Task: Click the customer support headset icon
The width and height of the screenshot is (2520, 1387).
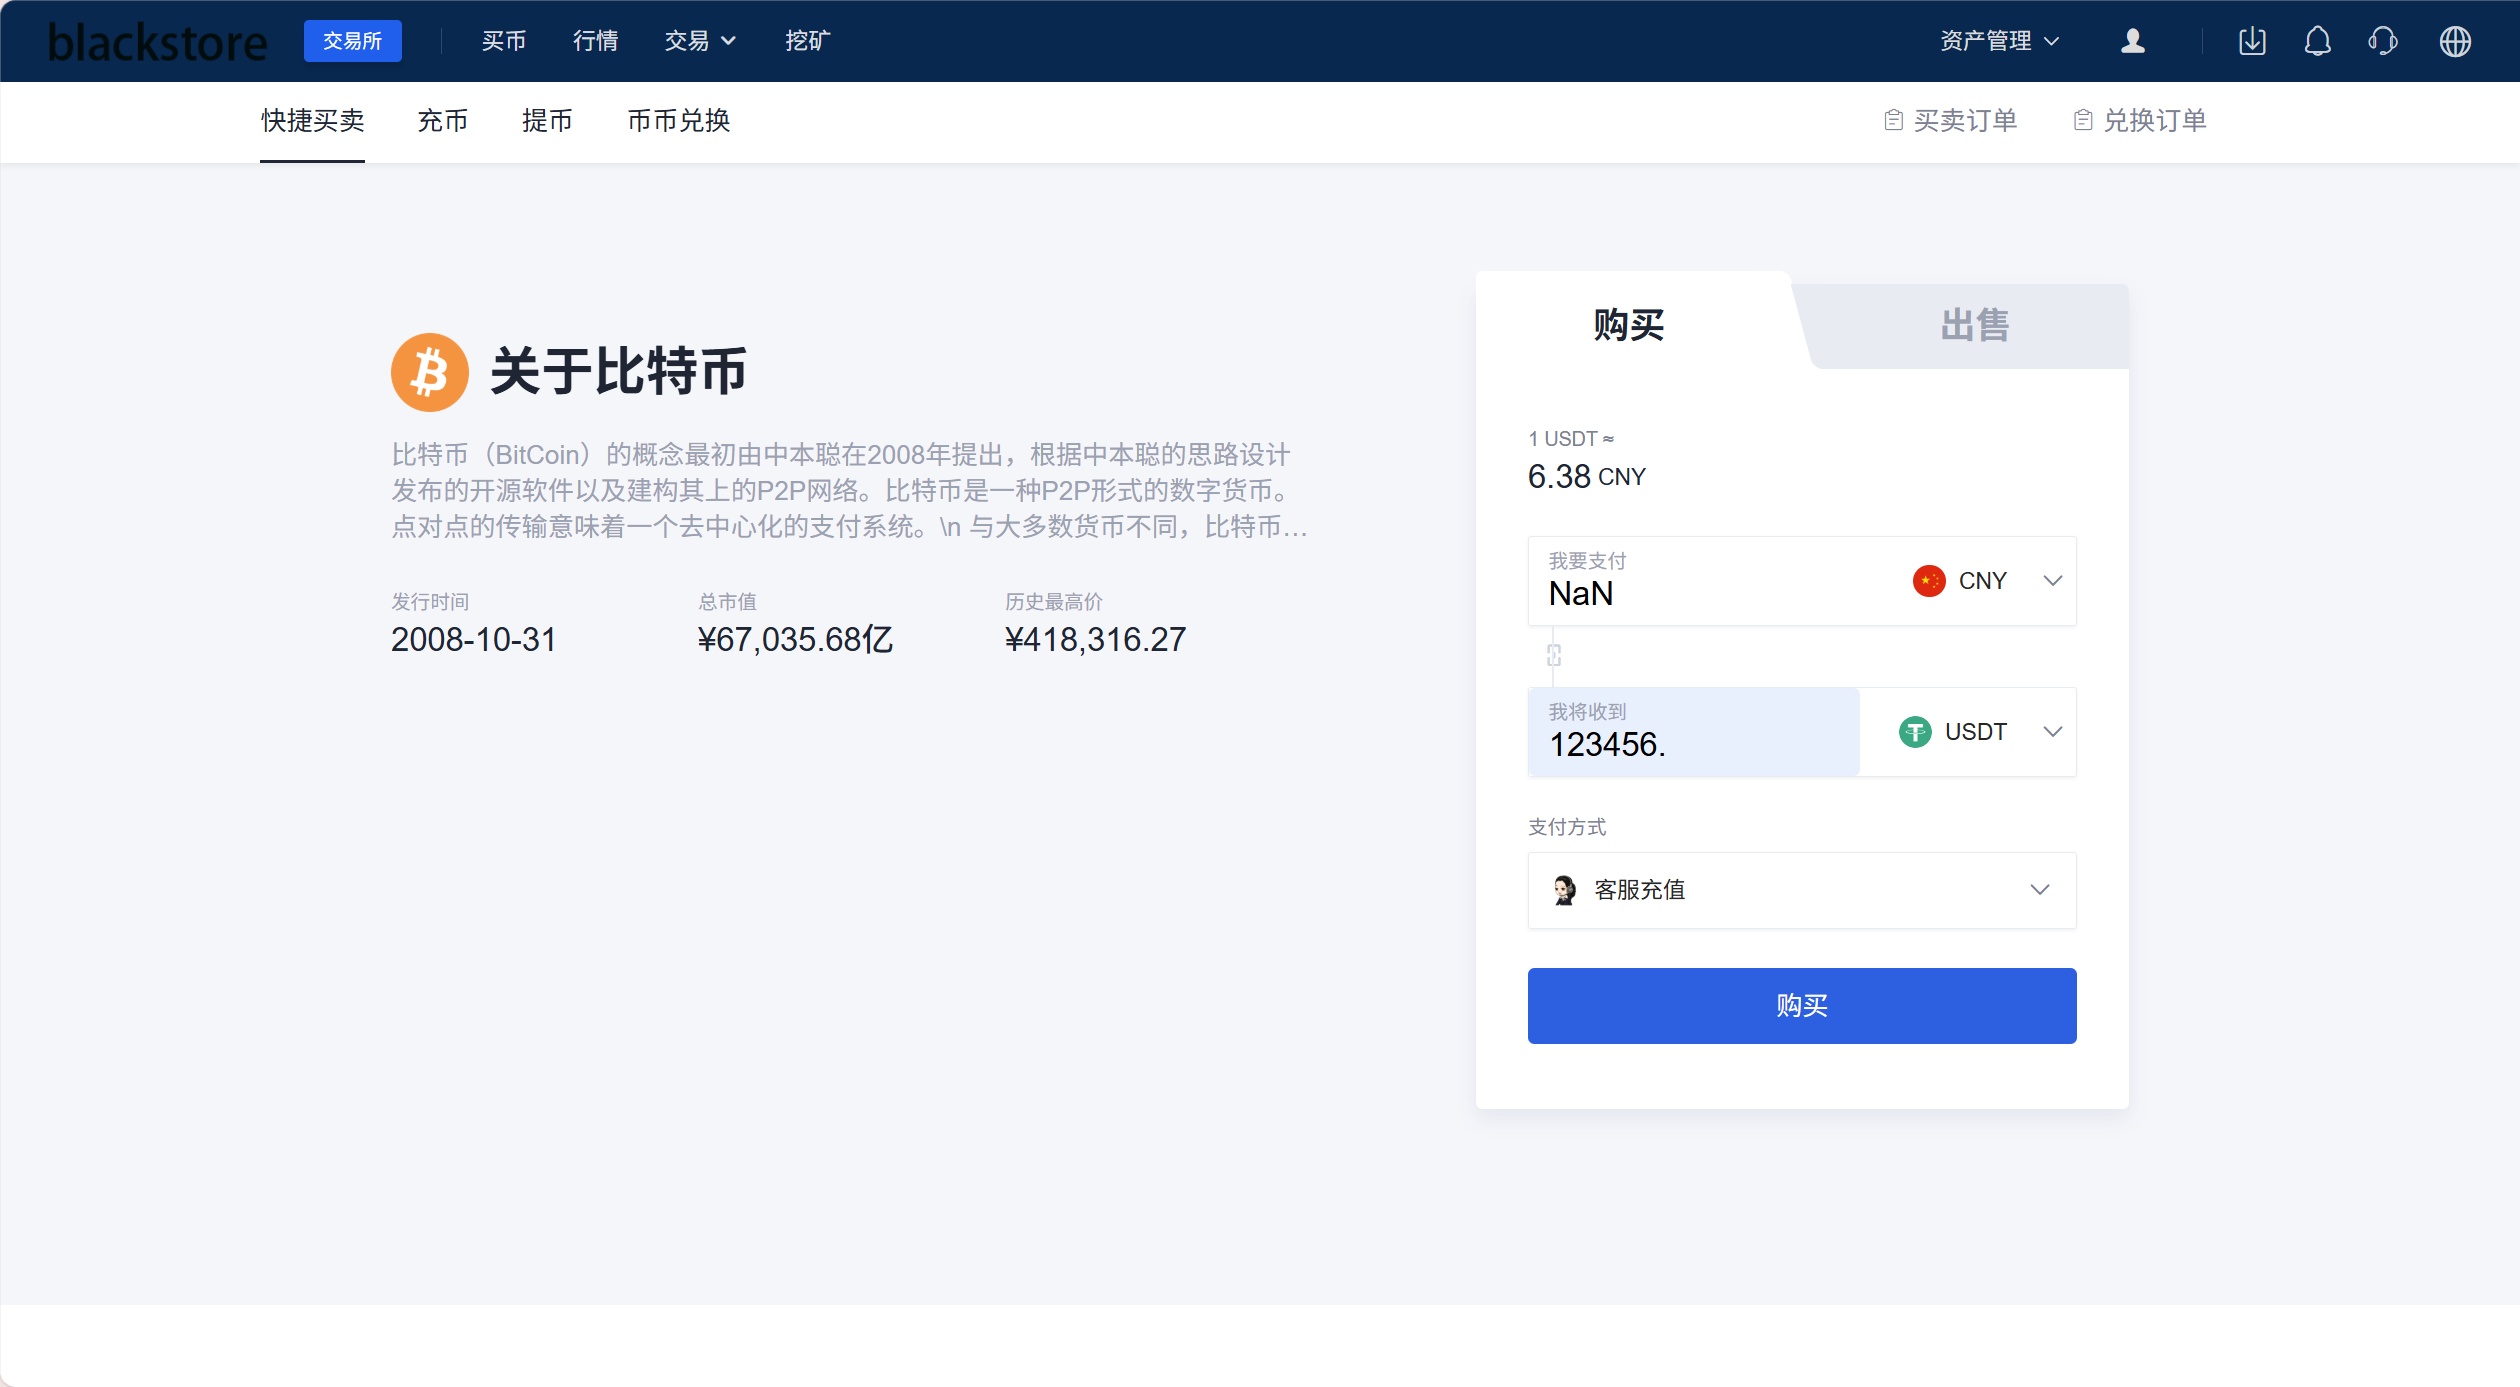Action: 2383,41
